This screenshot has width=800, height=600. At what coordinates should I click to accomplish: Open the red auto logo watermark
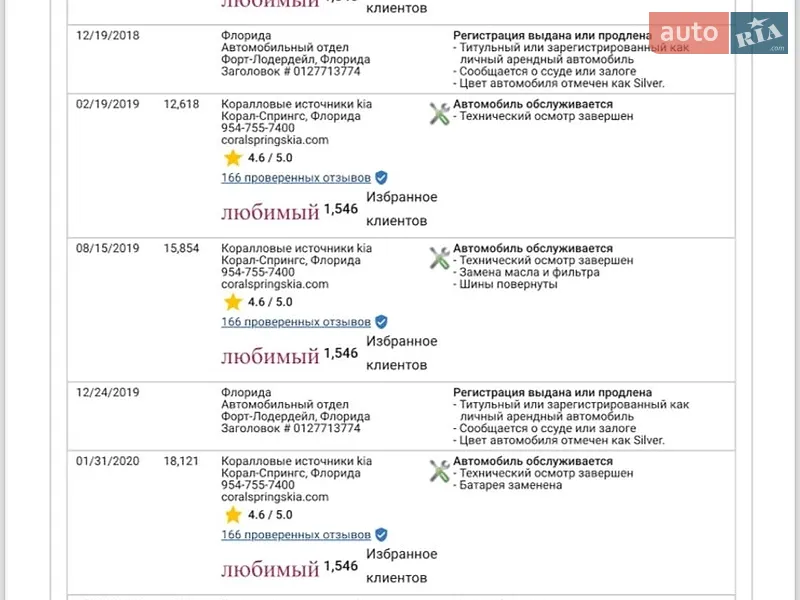pos(689,33)
